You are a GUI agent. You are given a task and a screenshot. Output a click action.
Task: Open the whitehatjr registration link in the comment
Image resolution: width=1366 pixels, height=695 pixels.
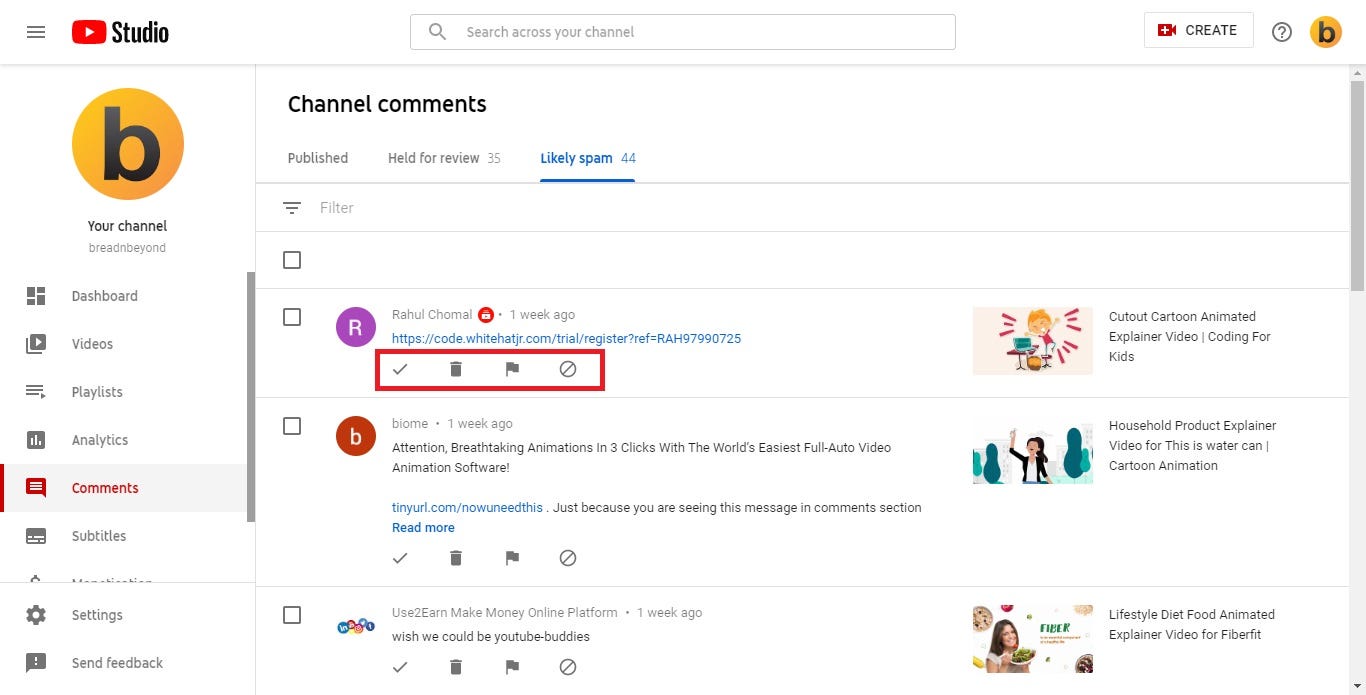click(566, 338)
